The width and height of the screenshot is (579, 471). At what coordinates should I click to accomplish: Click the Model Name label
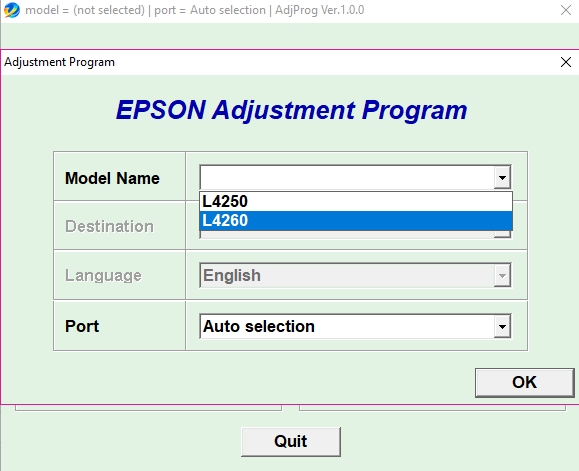click(x=112, y=178)
